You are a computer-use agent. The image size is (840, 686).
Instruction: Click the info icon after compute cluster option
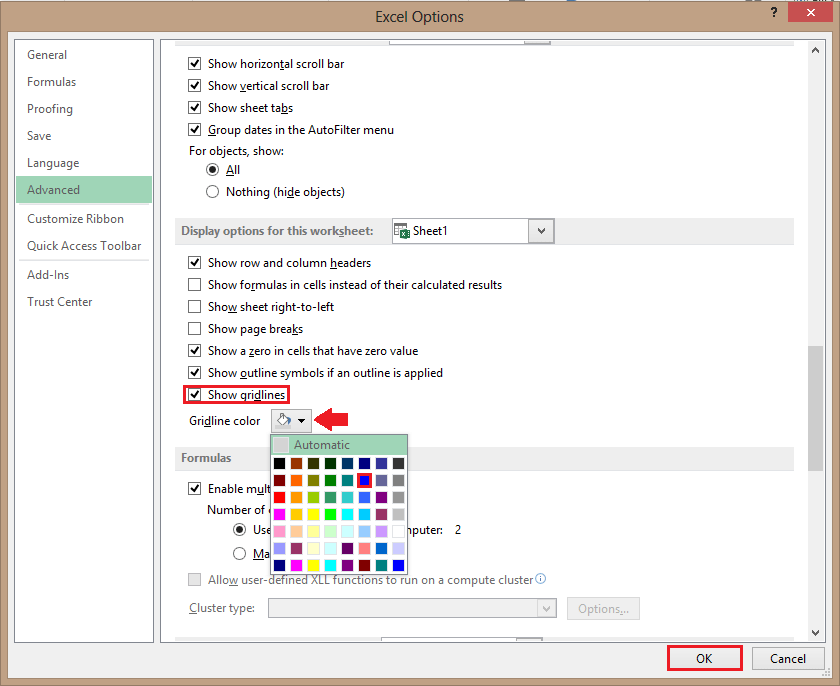pos(541,579)
